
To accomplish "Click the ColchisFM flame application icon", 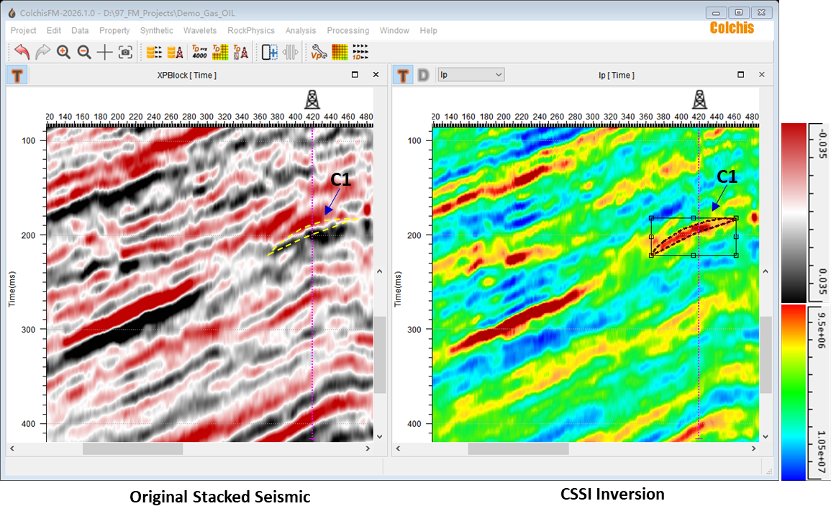I will (12, 13).
